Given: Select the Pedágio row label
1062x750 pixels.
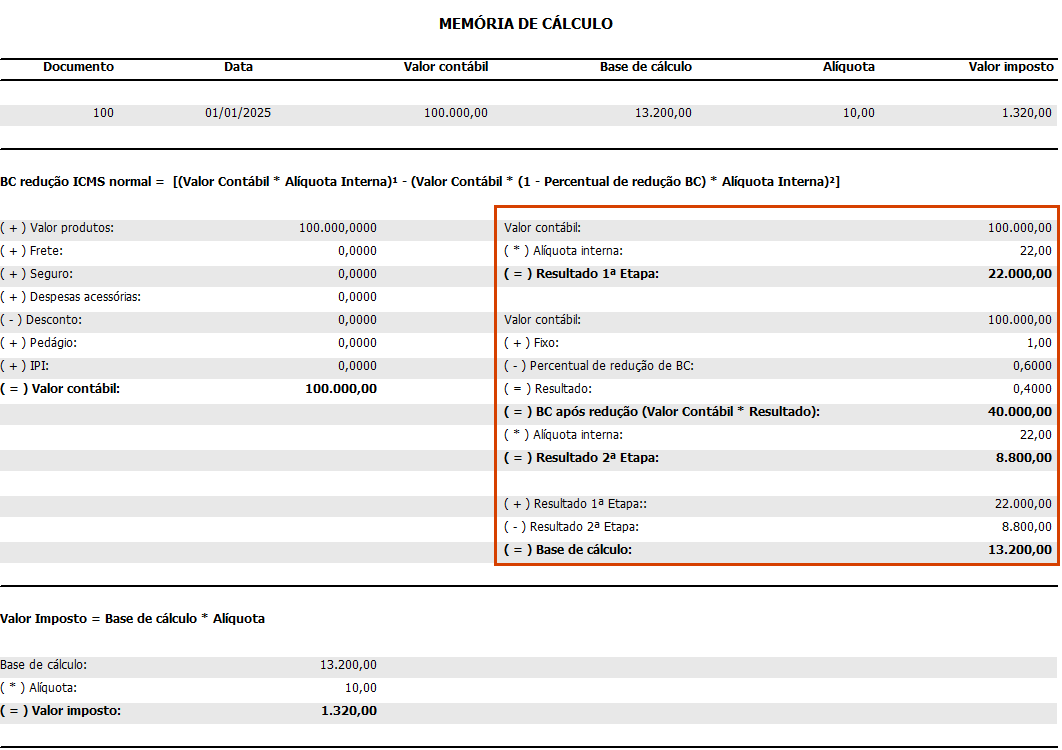Looking at the screenshot, I should (x=39, y=343).
